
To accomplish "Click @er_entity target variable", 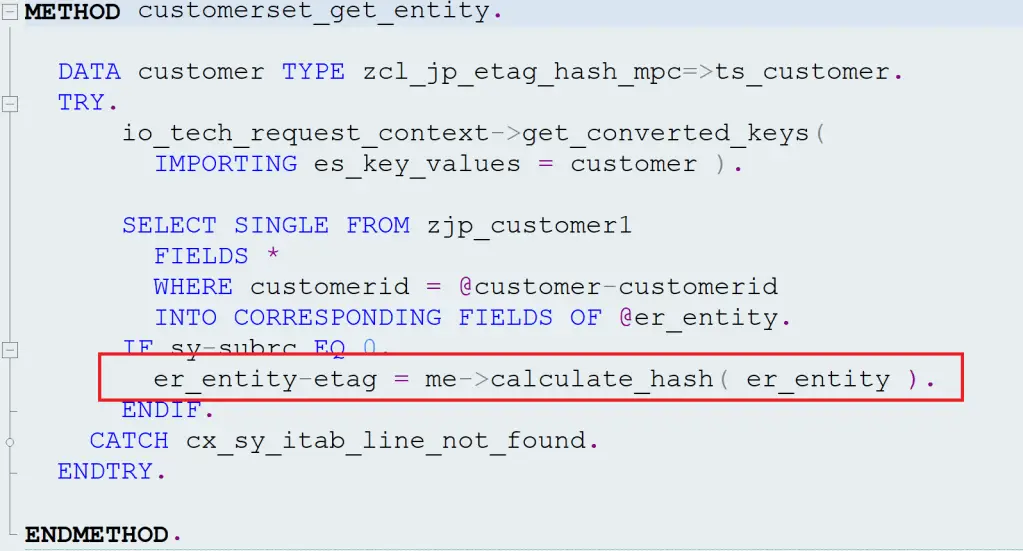I will click(699, 318).
